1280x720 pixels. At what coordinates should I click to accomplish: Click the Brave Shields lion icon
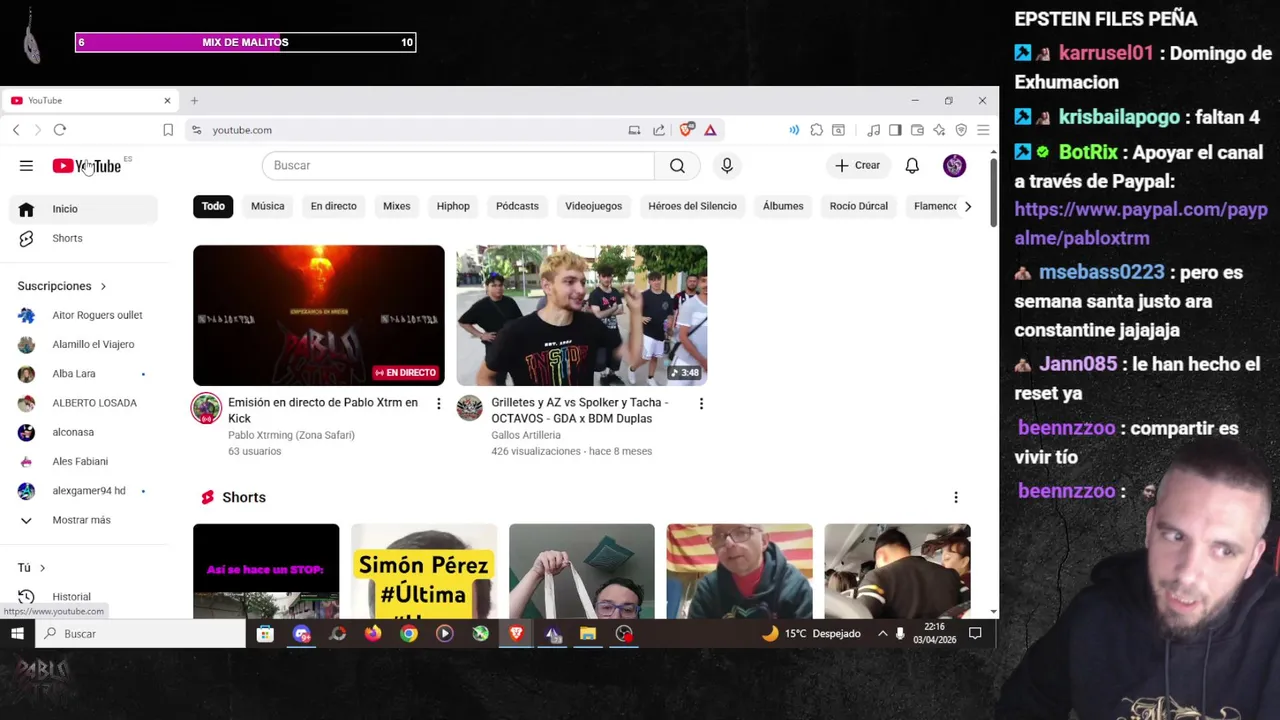click(687, 130)
